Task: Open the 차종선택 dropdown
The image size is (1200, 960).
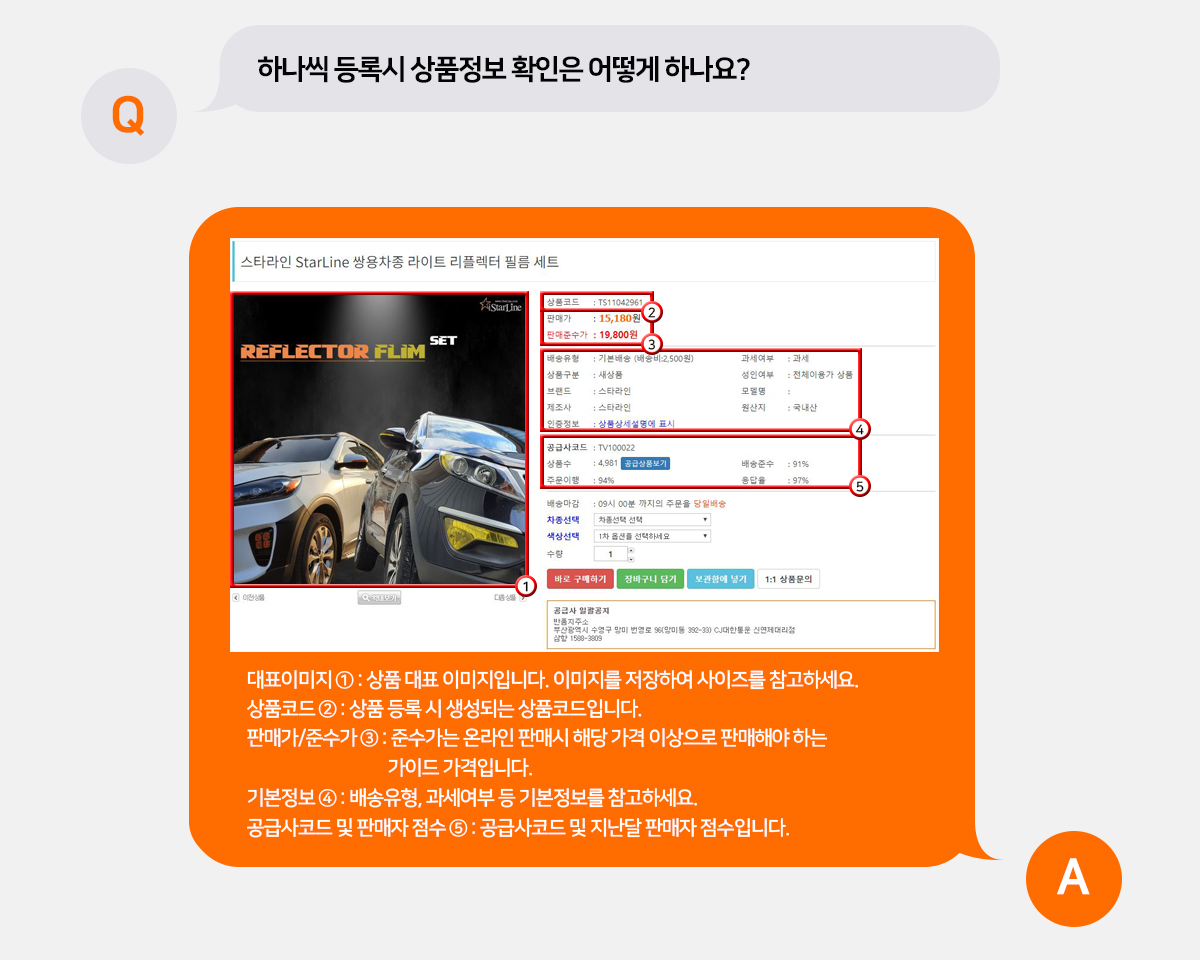Action: (652, 520)
